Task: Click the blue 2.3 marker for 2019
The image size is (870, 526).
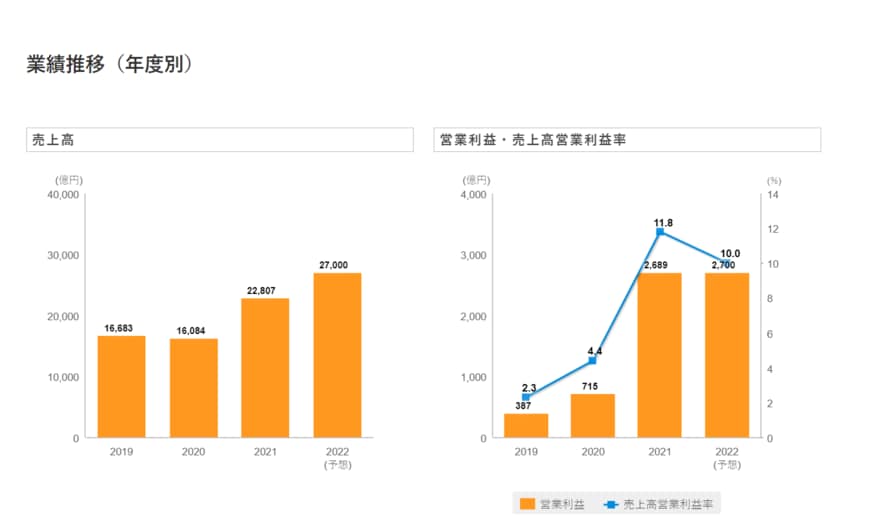Action: tap(526, 397)
